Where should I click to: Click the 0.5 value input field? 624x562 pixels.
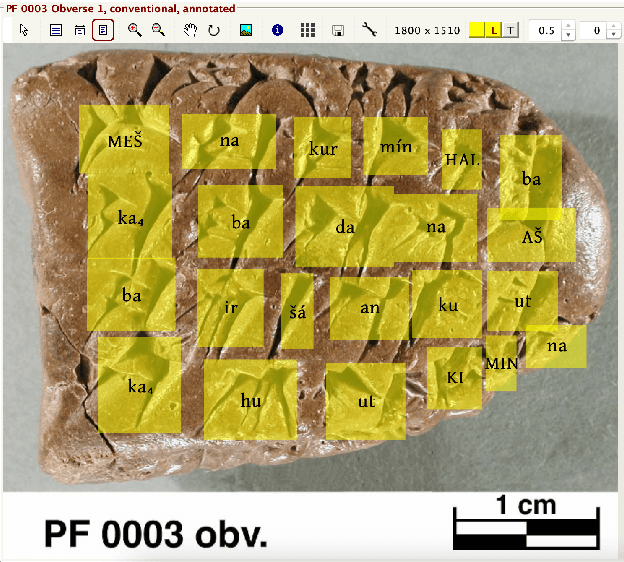(544, 31)
